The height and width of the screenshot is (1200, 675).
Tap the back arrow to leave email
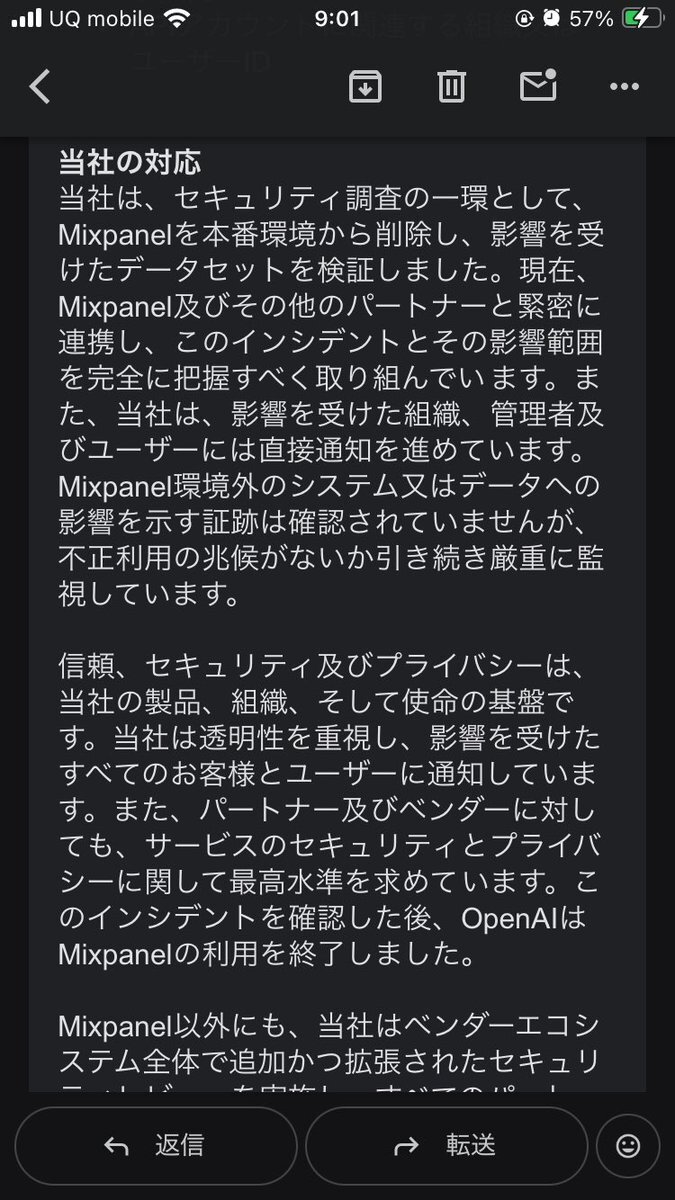pyautogui.click(x=39, y=88)
